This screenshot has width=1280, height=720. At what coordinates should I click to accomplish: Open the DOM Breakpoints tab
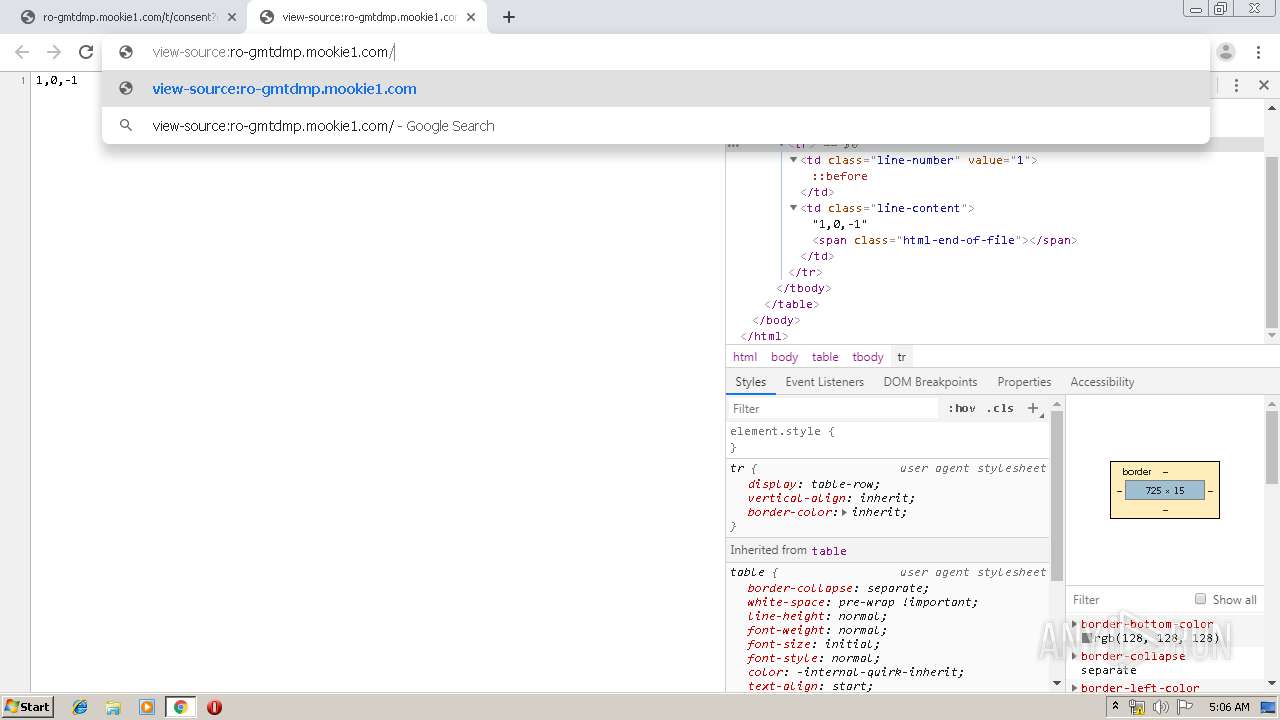[x=930, y=382]
